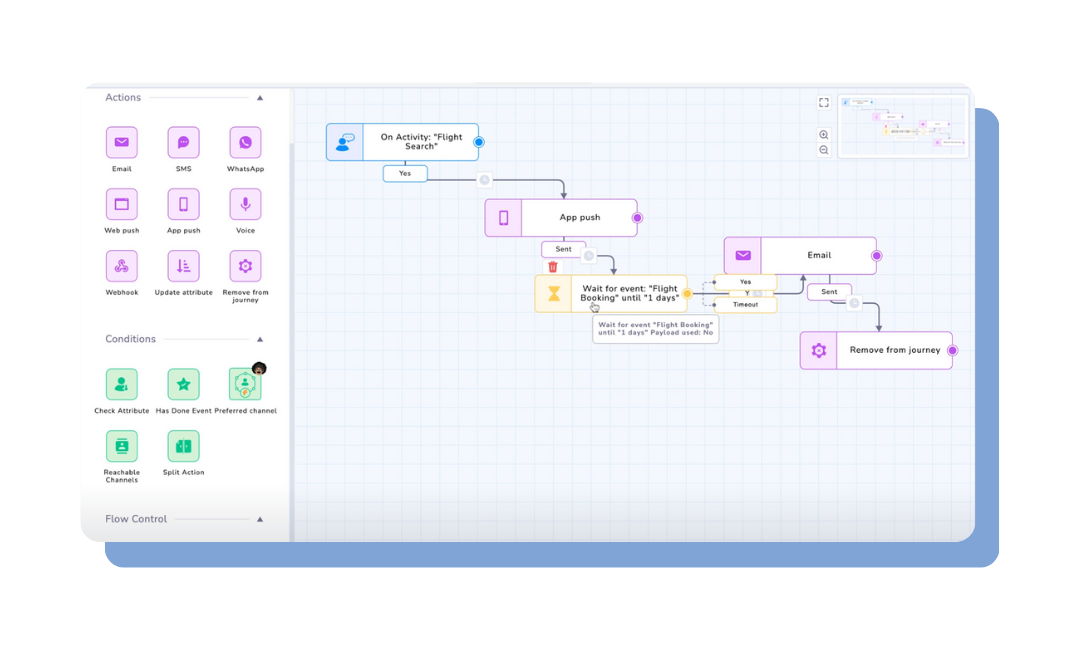Viewport: 1080px width, 650px height.
Task: Select the Update attribute icon
Action: 183,266
